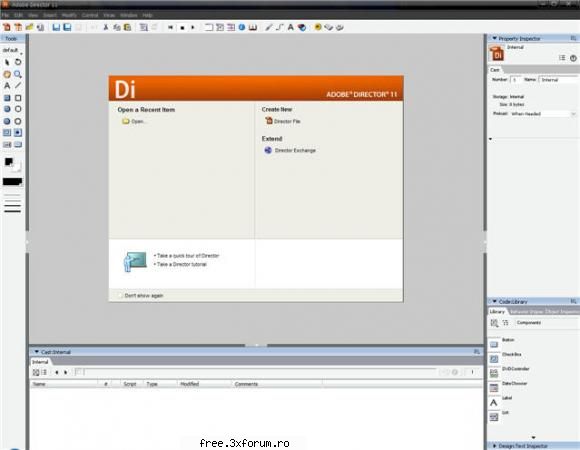This screenshot has width=580, height=450.
Task: Click the Stop playback button
Action: [x=182, y=27]
